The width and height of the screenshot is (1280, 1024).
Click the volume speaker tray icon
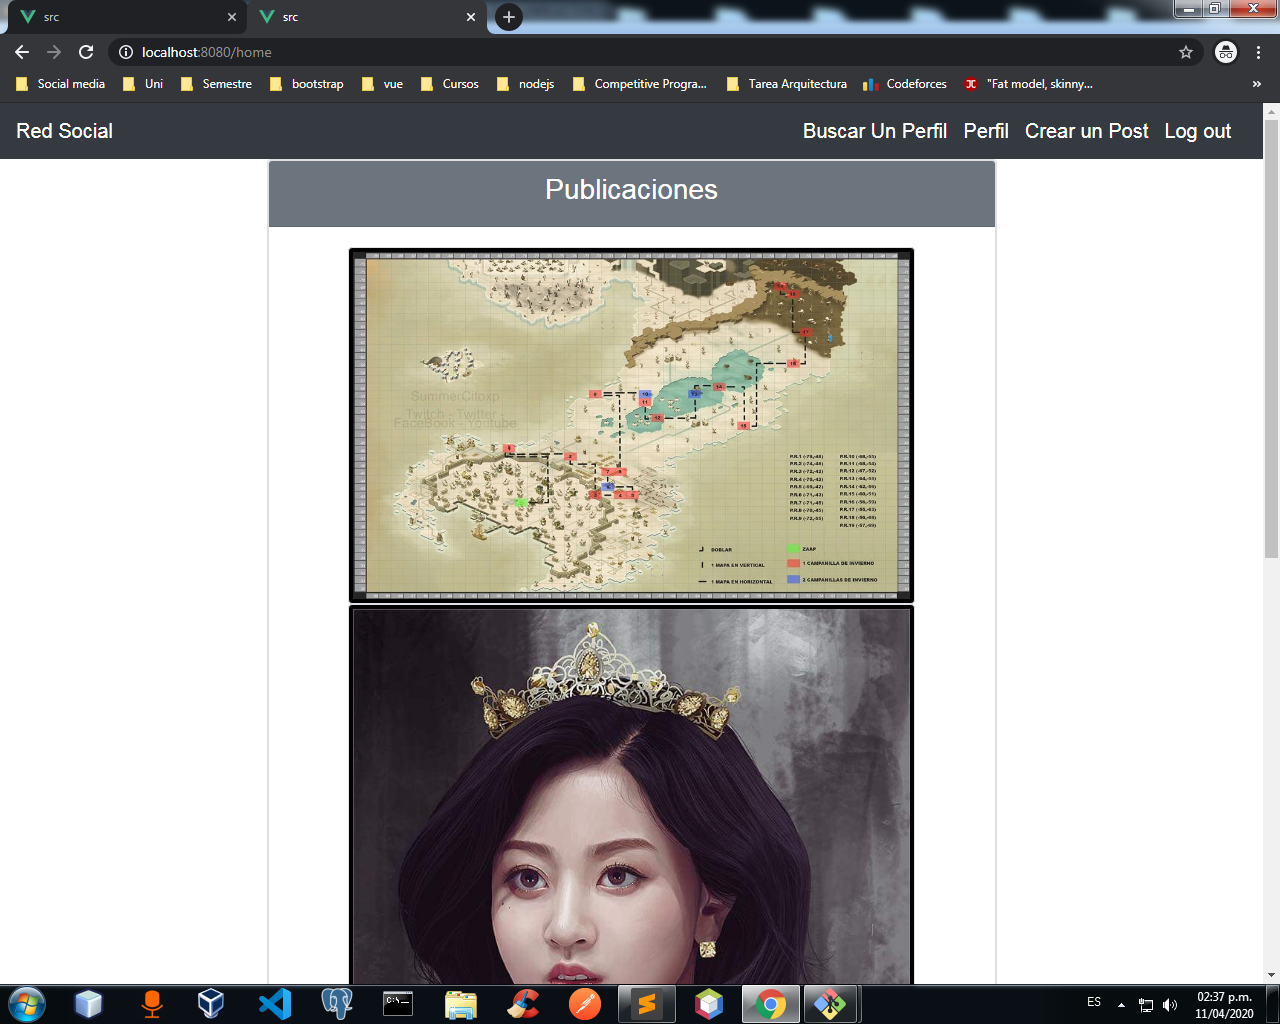point(1170,1005)
